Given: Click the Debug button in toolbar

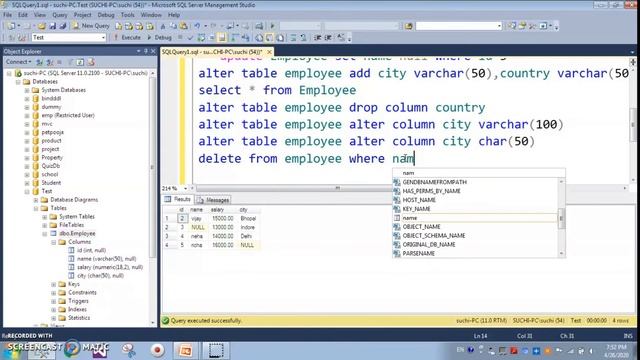Looking at the screenshot, I should [x=159, y=38].
